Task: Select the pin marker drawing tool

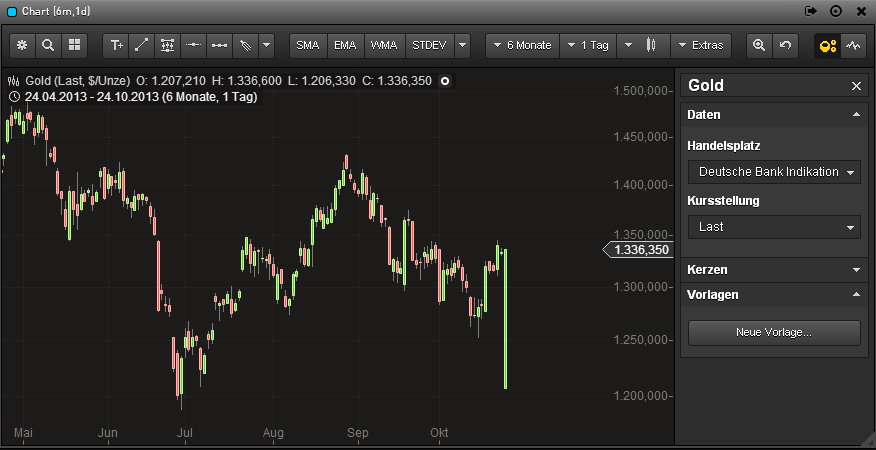Action: click(x=244, y=45)
